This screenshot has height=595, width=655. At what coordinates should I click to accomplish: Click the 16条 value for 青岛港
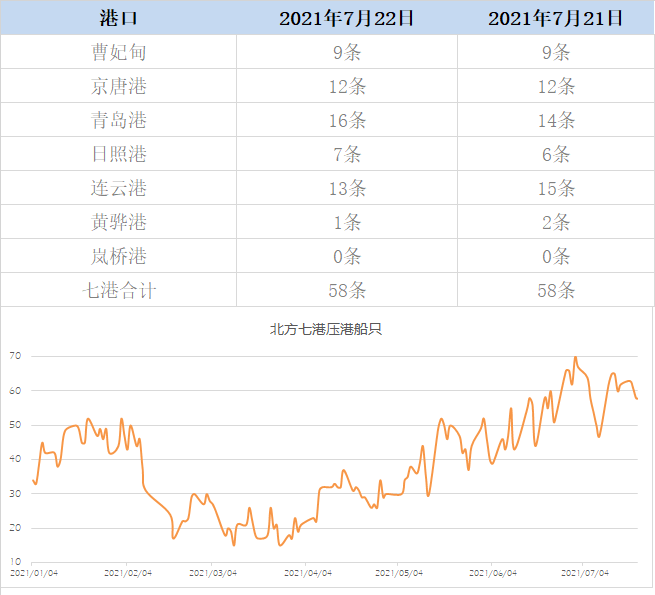347,120
